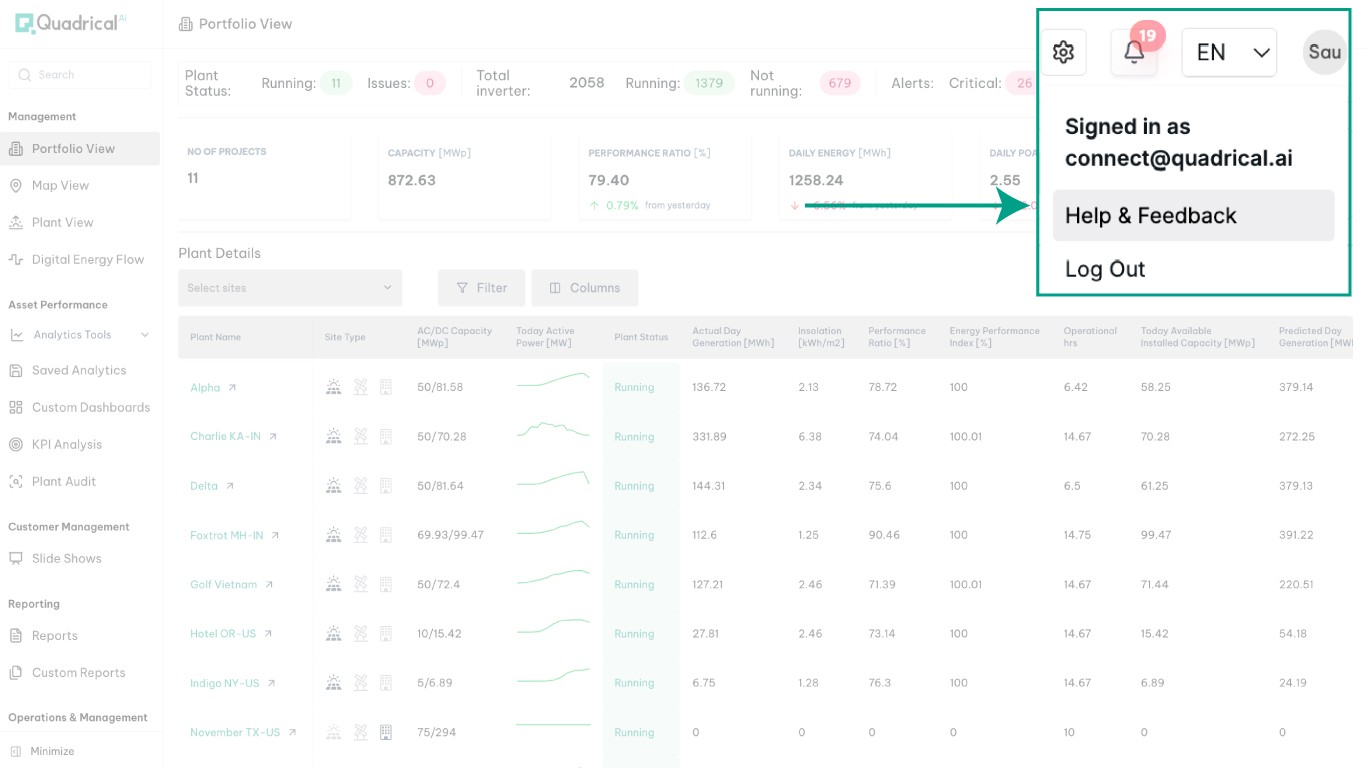Click the solar panel icon in Alpha row
This screenshot has height=768, width=1366.
click(334, 387)
